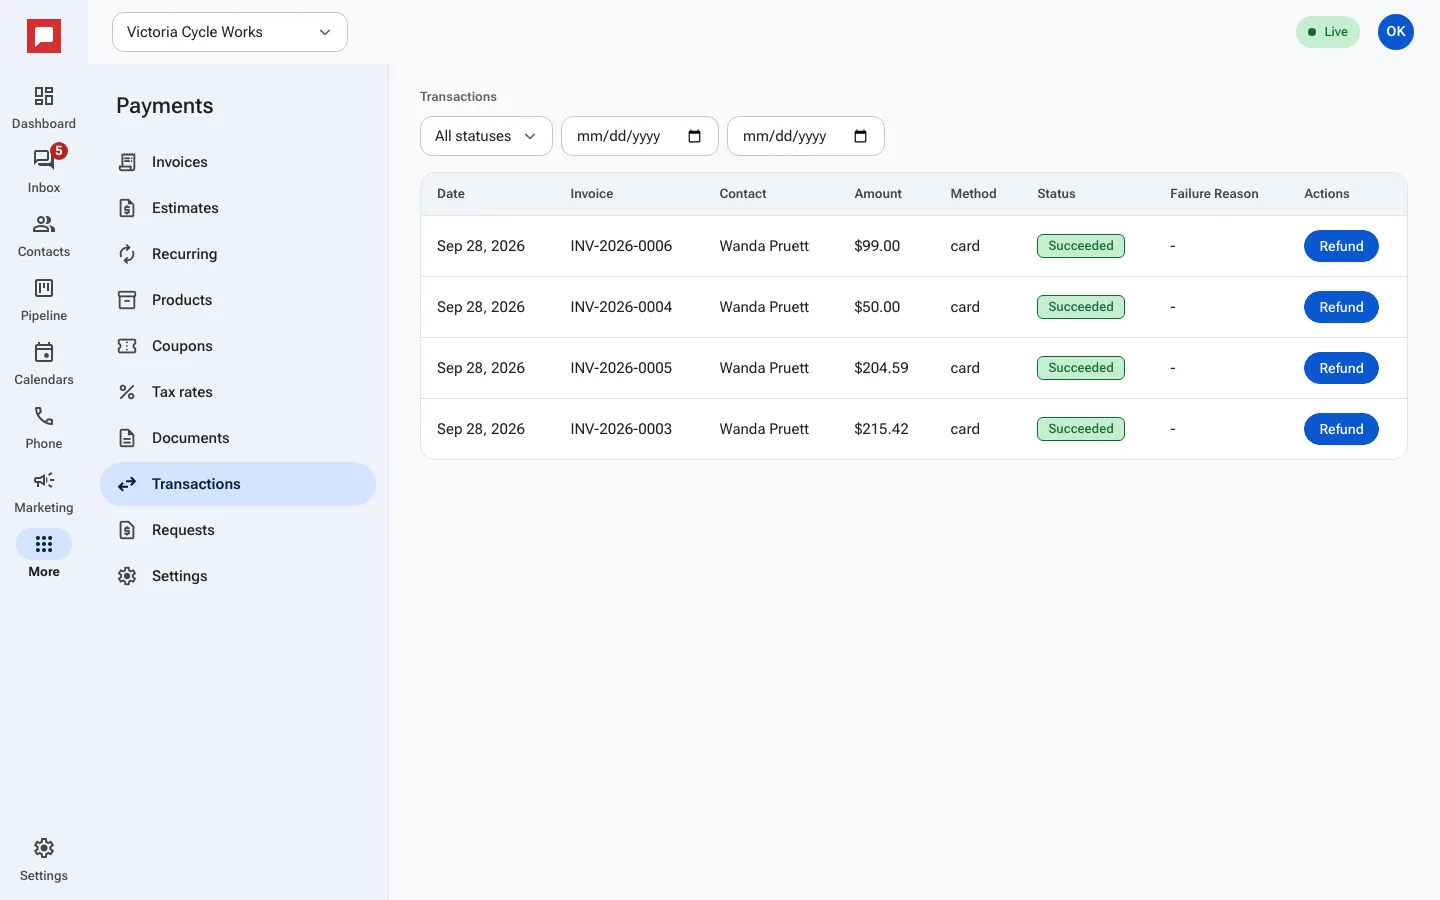Expand the All statuses filter
This screenshot has width=1440, height=900.
tap(486, 136)
